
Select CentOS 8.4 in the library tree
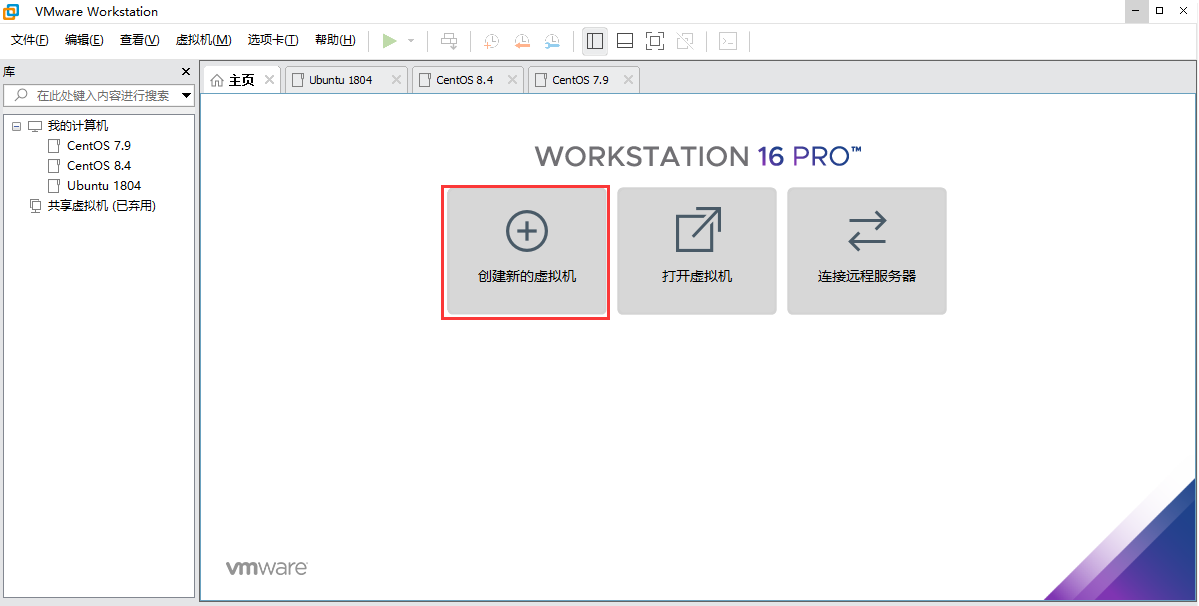pyautogui.click(x=99, y=166)
